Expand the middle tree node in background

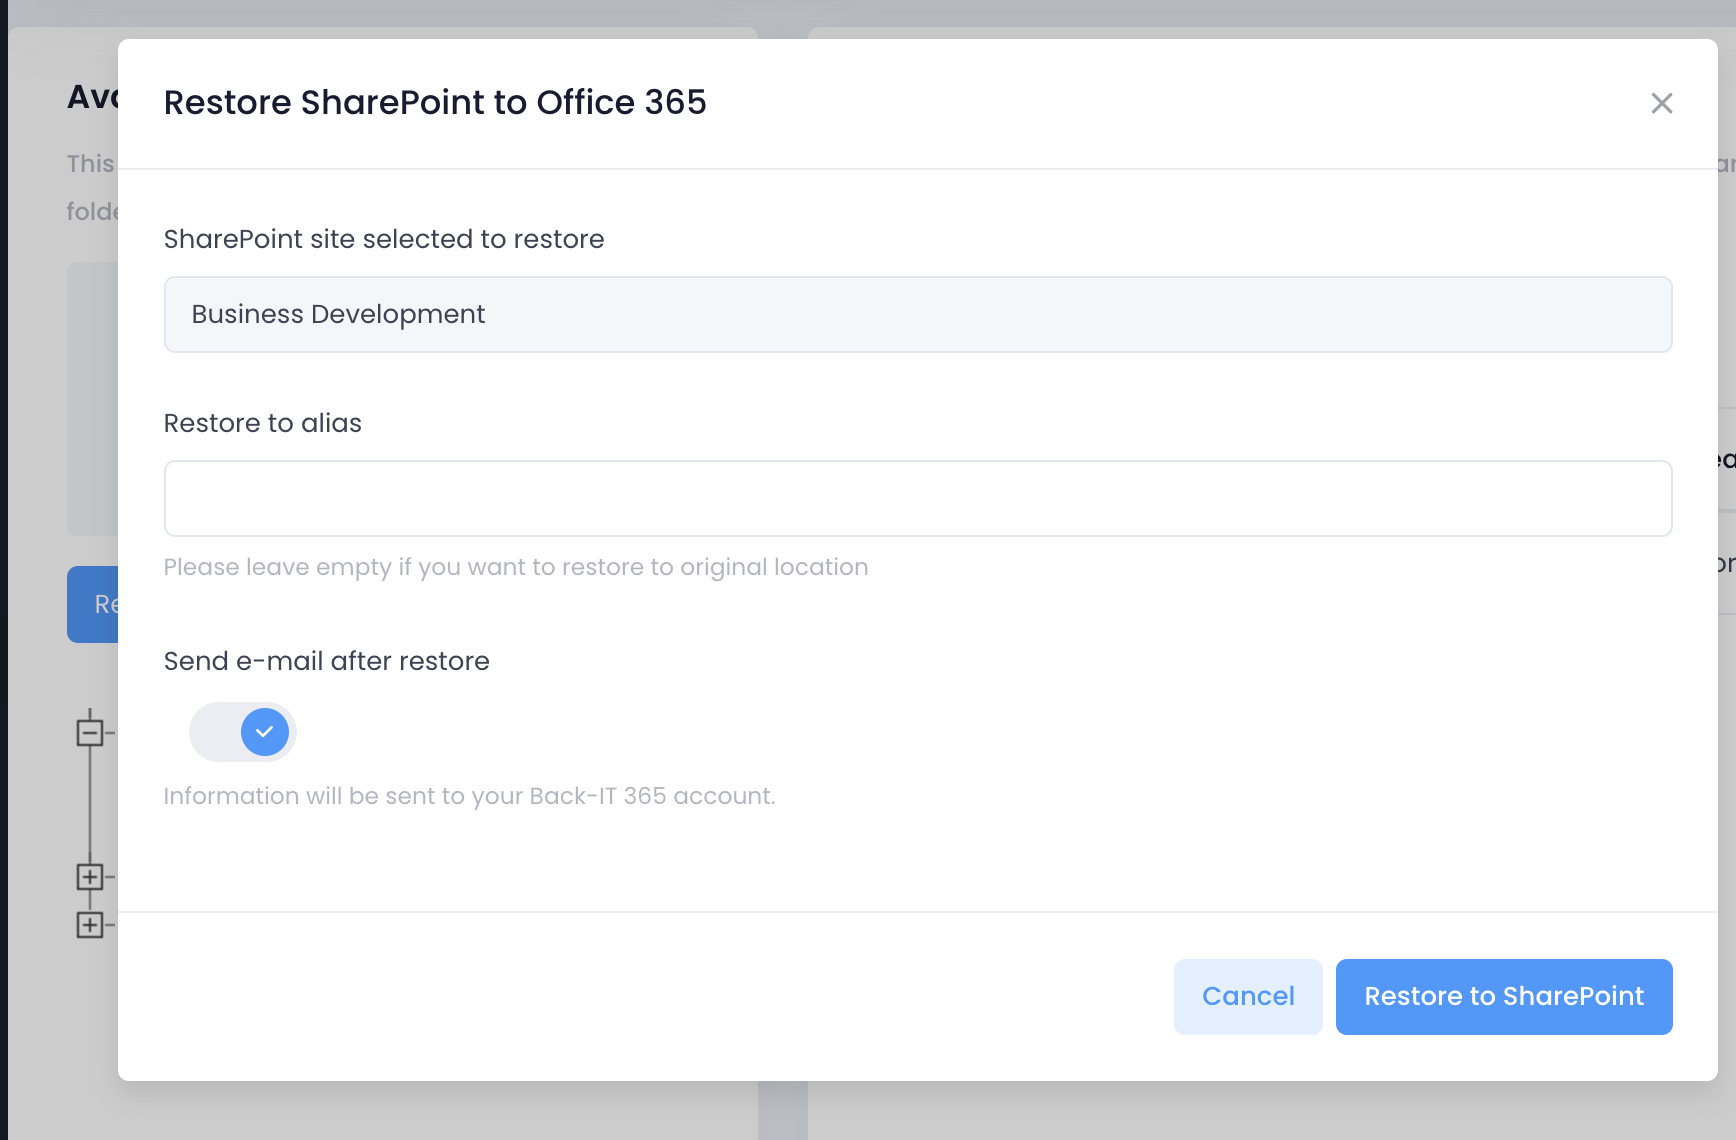click(x=90, y=877)
